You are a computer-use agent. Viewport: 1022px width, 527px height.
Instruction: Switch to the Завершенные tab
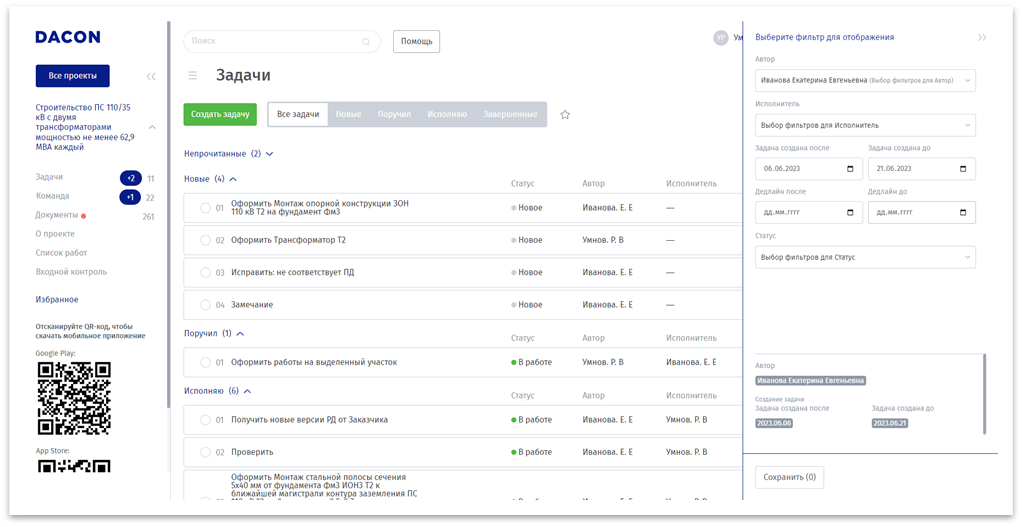(x=510, y=114)
